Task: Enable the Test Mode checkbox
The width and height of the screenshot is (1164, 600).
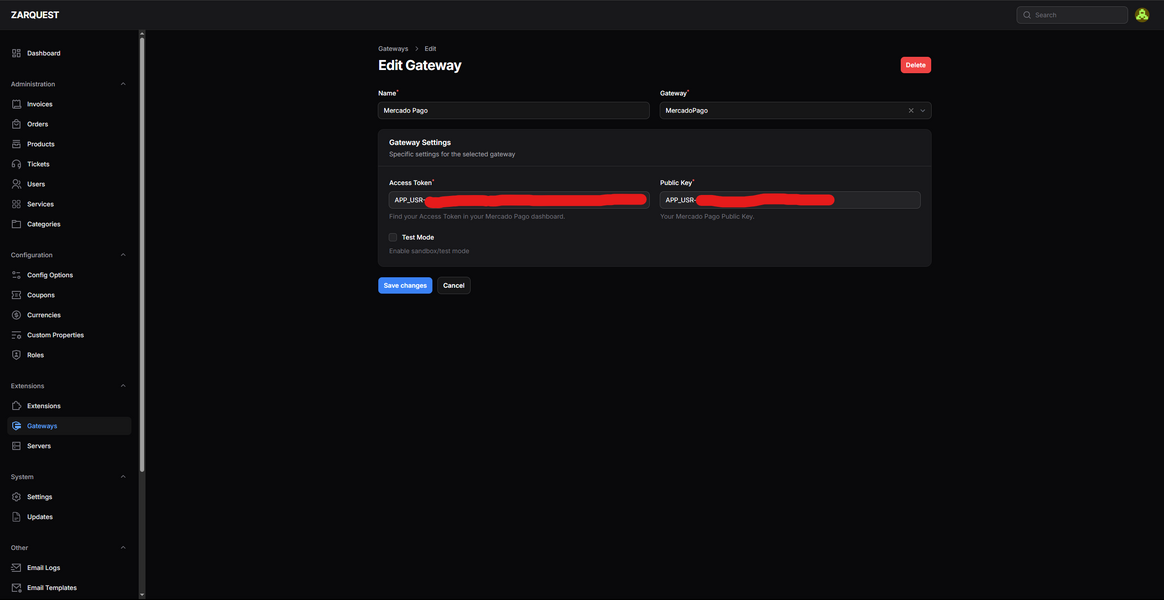Action: point(393,238)
